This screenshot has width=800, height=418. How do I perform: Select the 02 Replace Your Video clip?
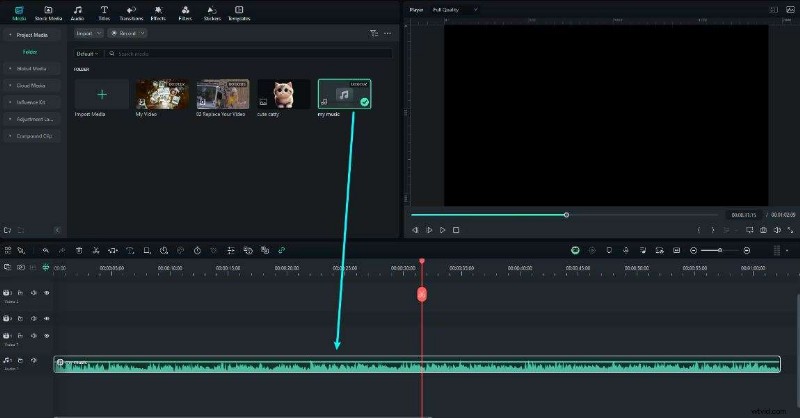coord(223,94)
